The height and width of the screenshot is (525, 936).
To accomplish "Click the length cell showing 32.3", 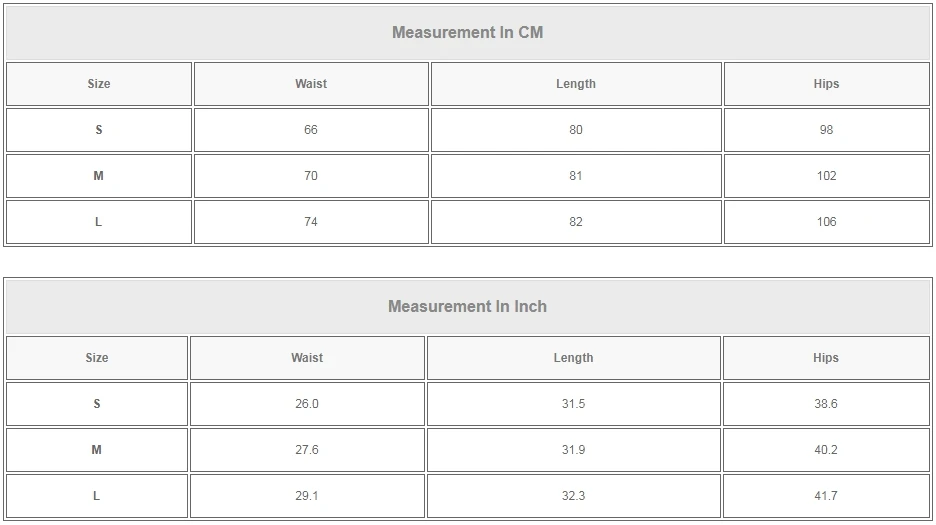I will [573, 496].
